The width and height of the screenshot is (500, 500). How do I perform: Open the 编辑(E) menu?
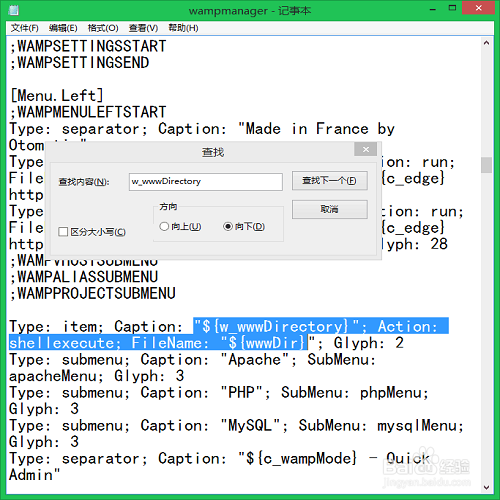[63, 28]
